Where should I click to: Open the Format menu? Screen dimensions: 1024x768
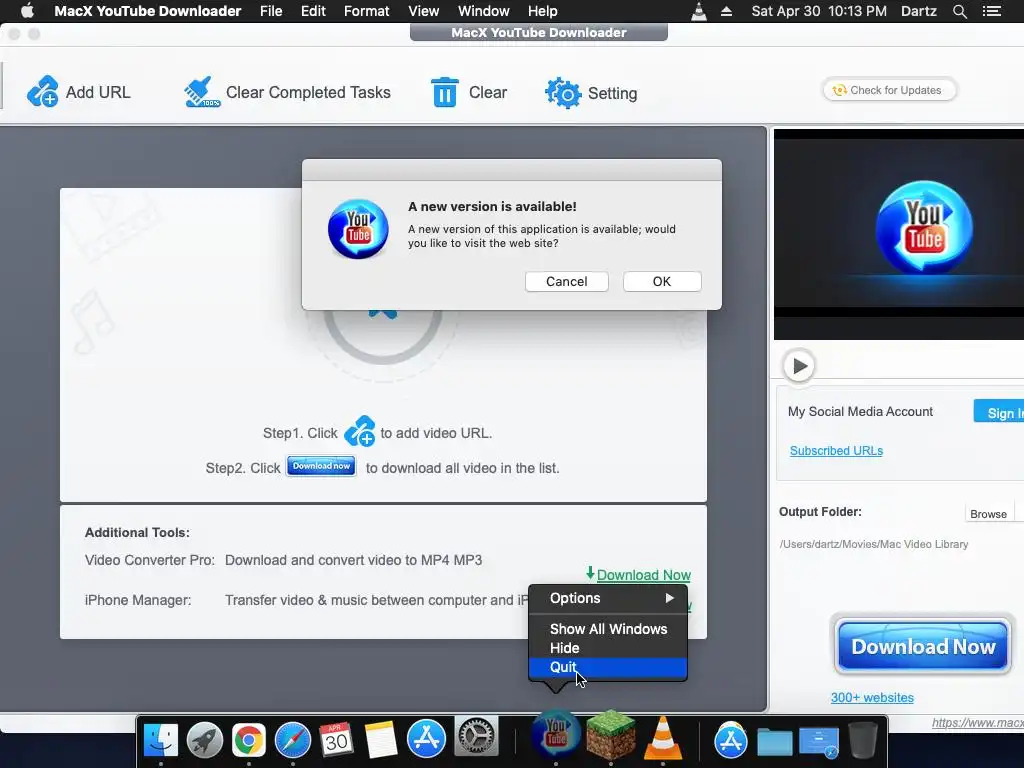pyautogui.click(x=366, y=11)
